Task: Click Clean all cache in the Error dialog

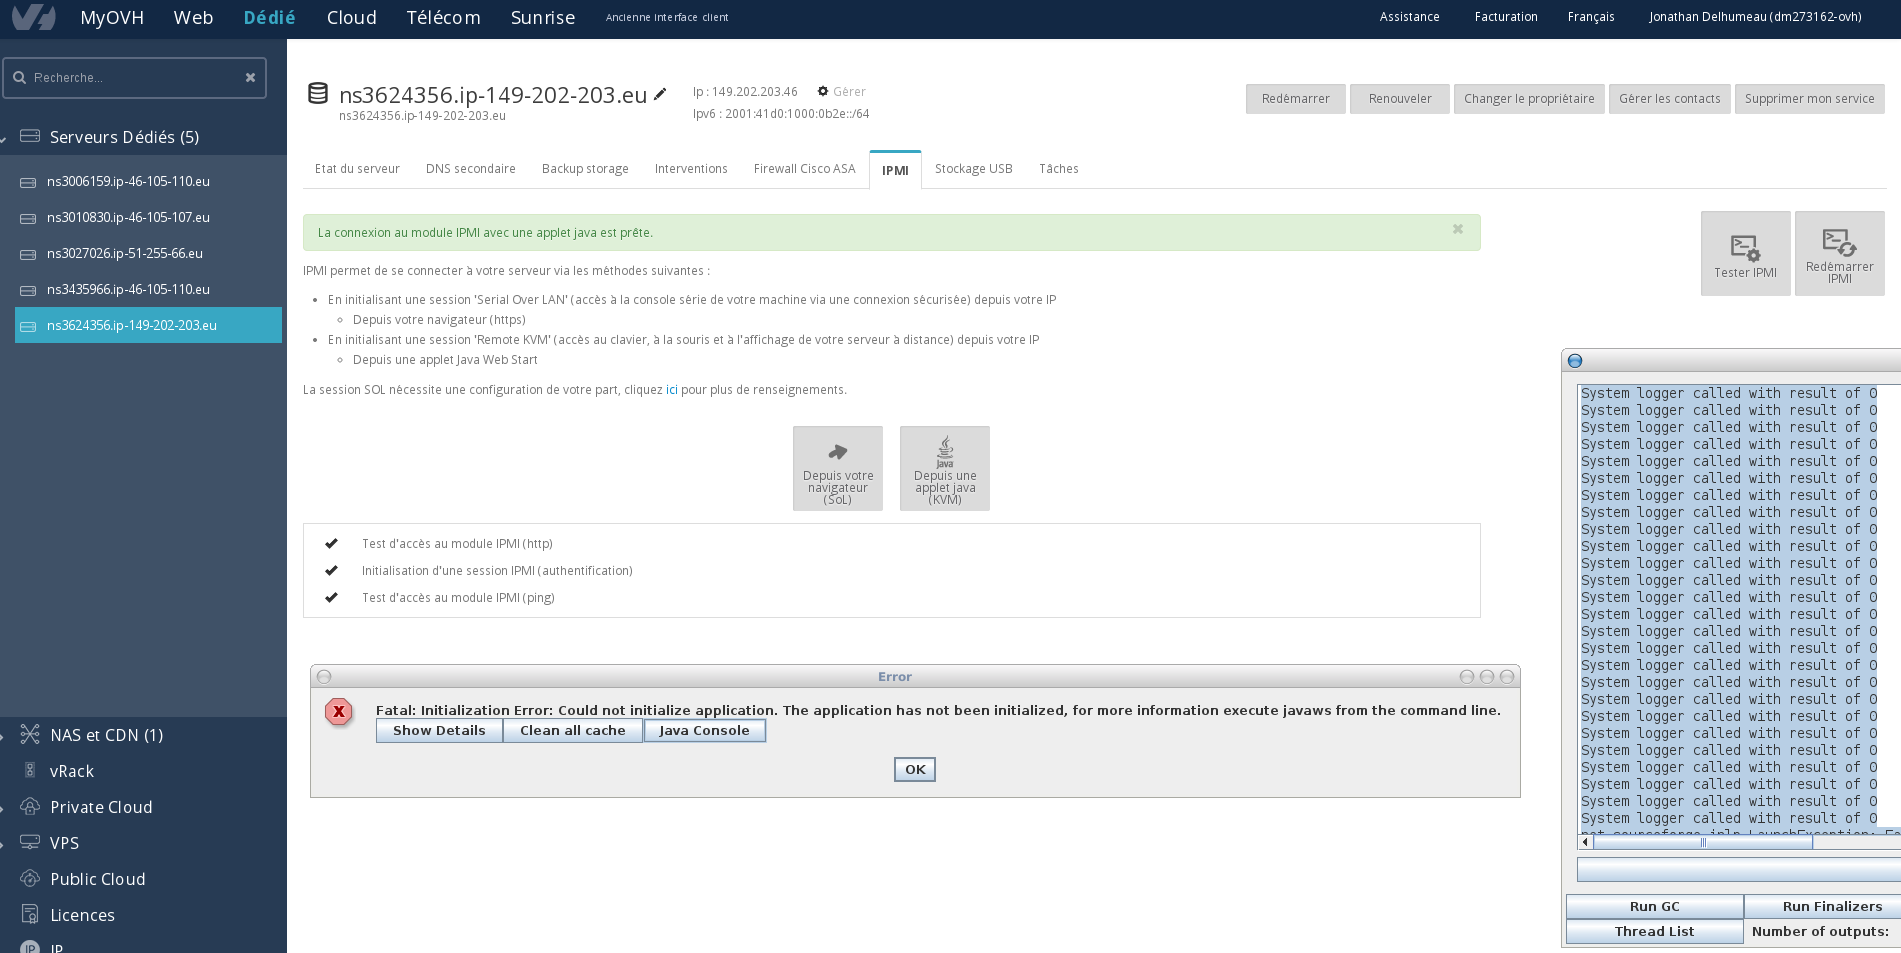Action: tap(572, 731)
